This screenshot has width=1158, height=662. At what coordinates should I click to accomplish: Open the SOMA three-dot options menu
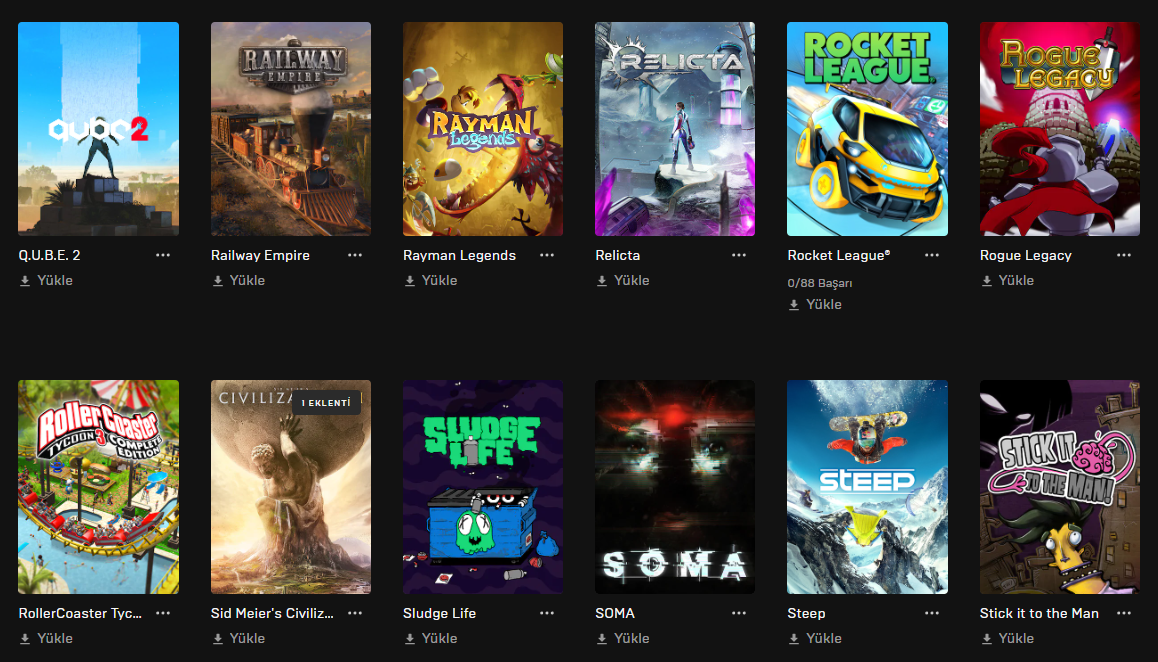pos(739,613)
